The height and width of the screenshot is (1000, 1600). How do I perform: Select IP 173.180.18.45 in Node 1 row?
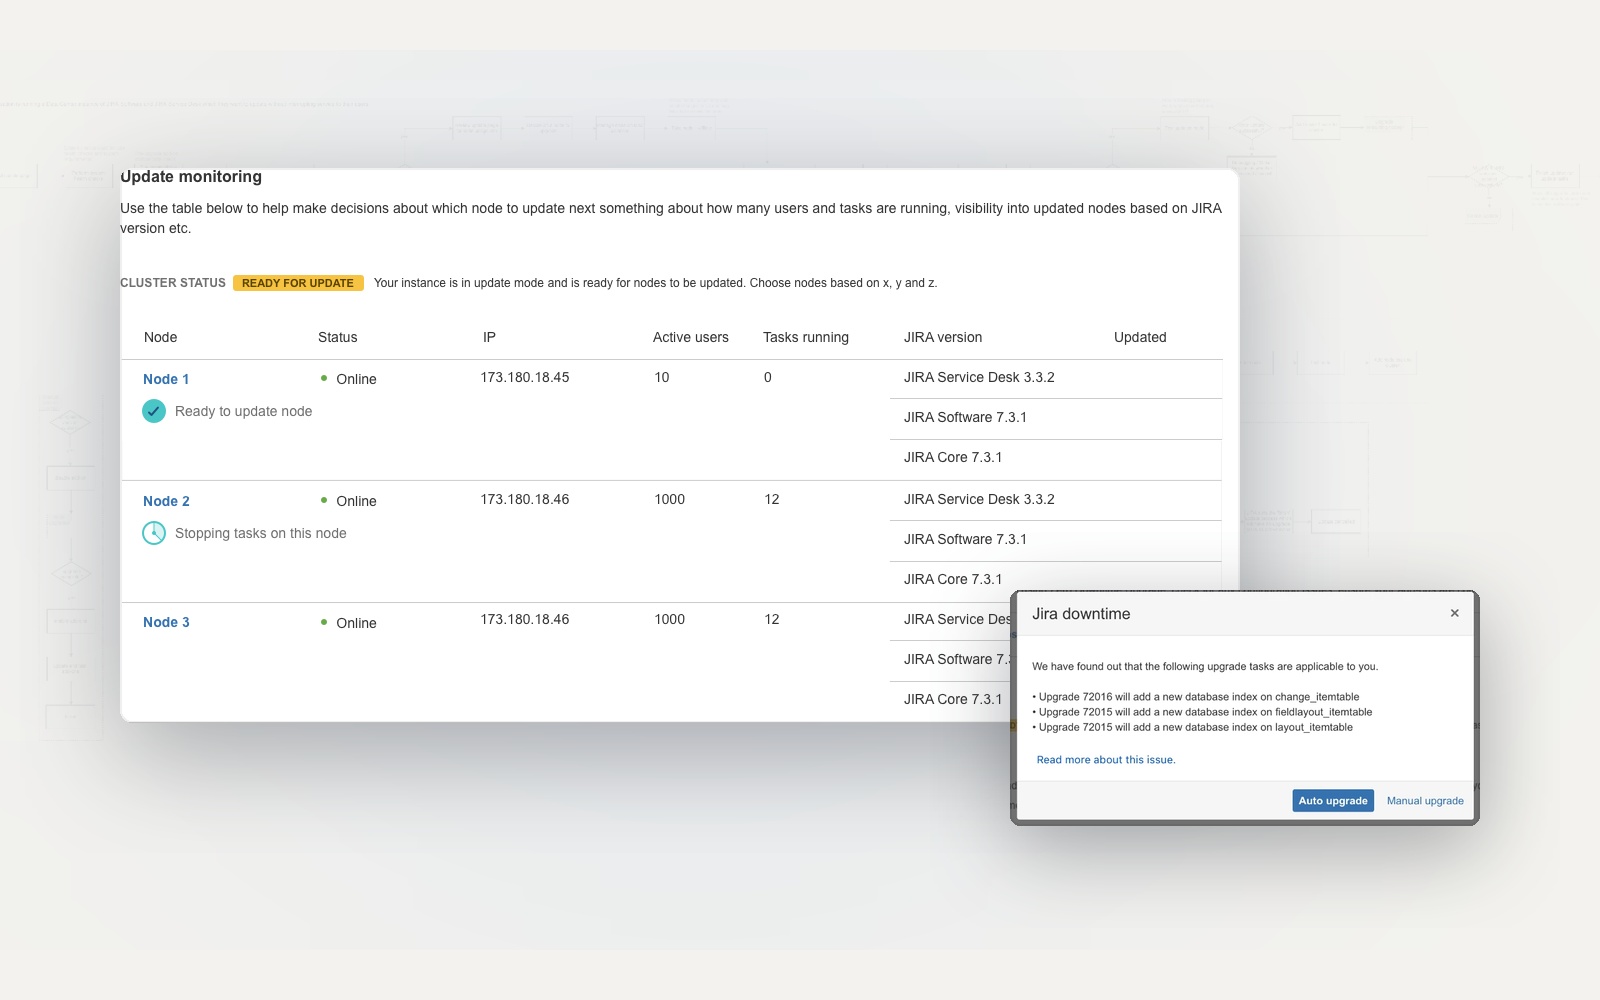(x=525, y=377)
